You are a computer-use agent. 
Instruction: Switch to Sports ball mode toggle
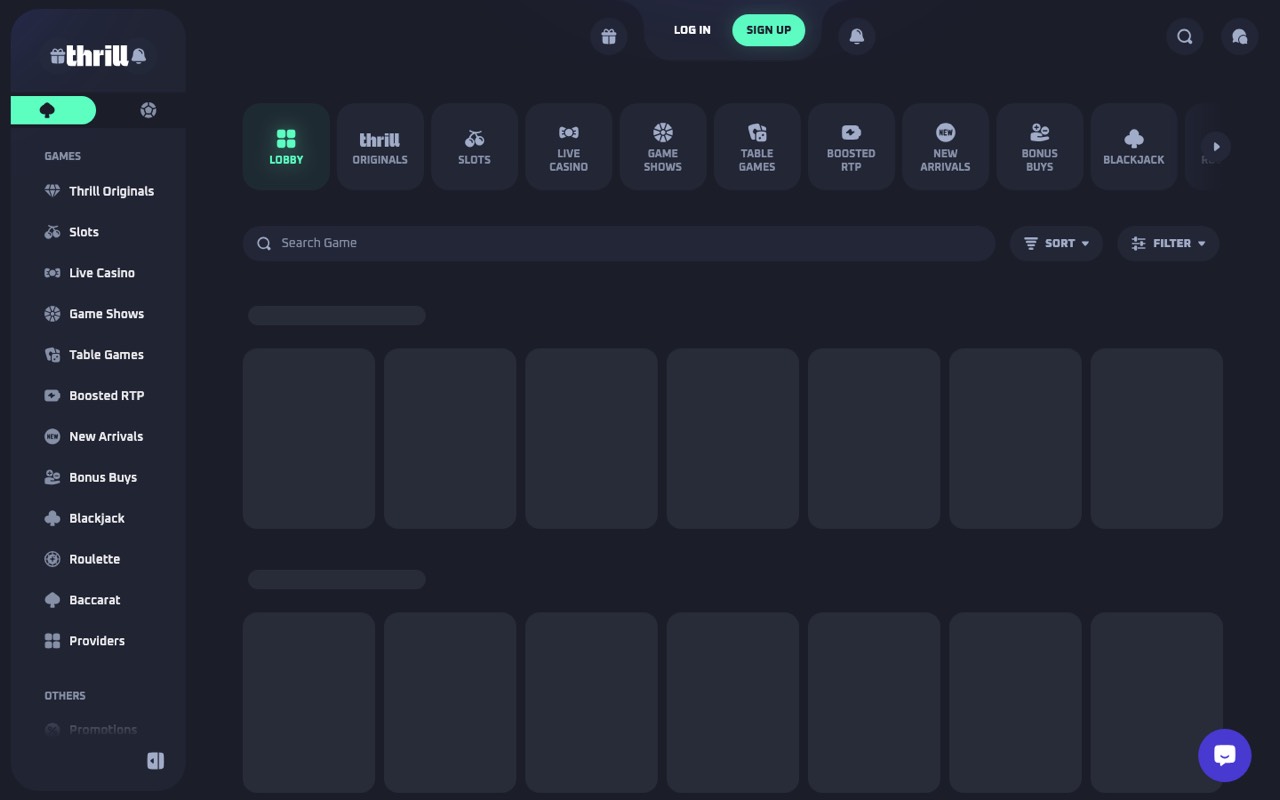[148, 110]
